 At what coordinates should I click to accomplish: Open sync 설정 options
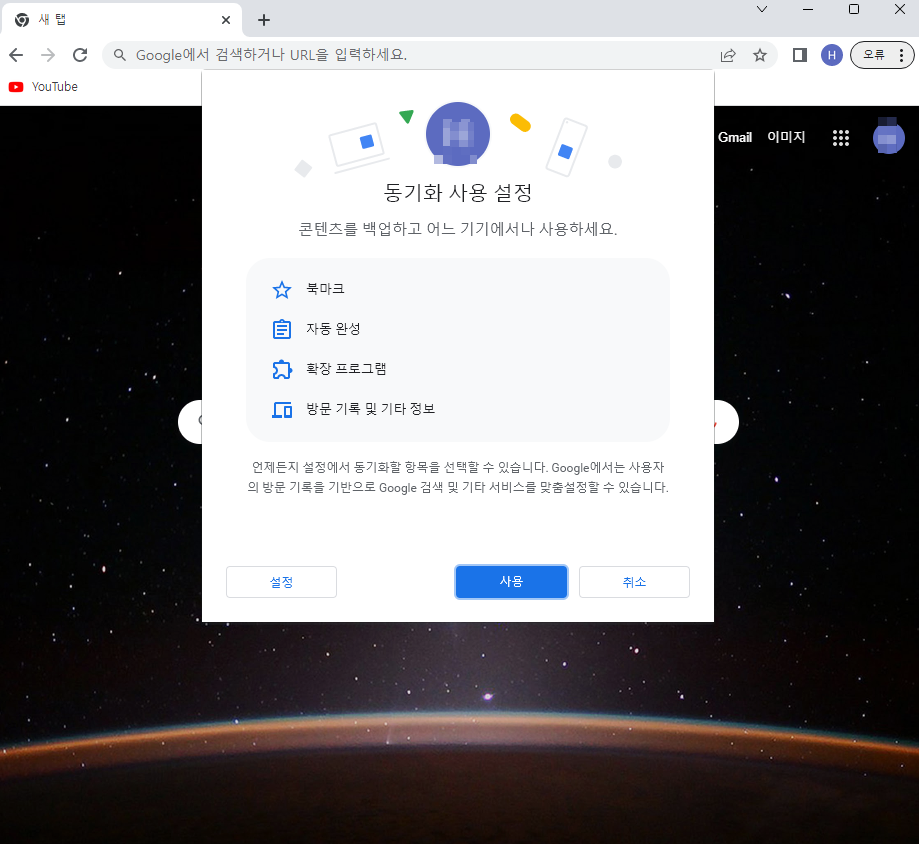(x=281, y=581)
